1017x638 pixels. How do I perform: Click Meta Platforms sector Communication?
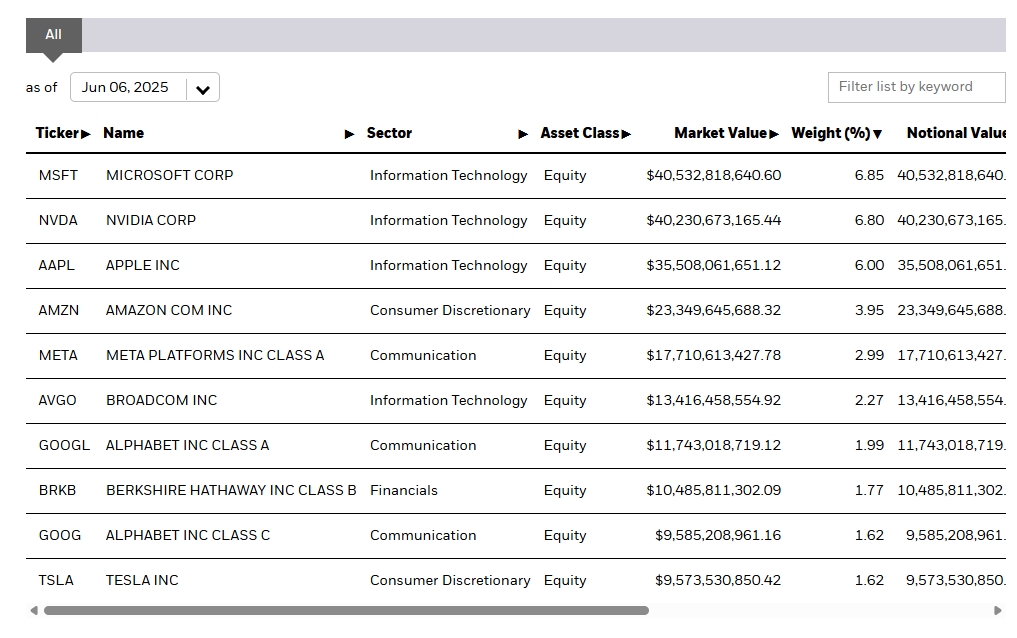point(423,355)
